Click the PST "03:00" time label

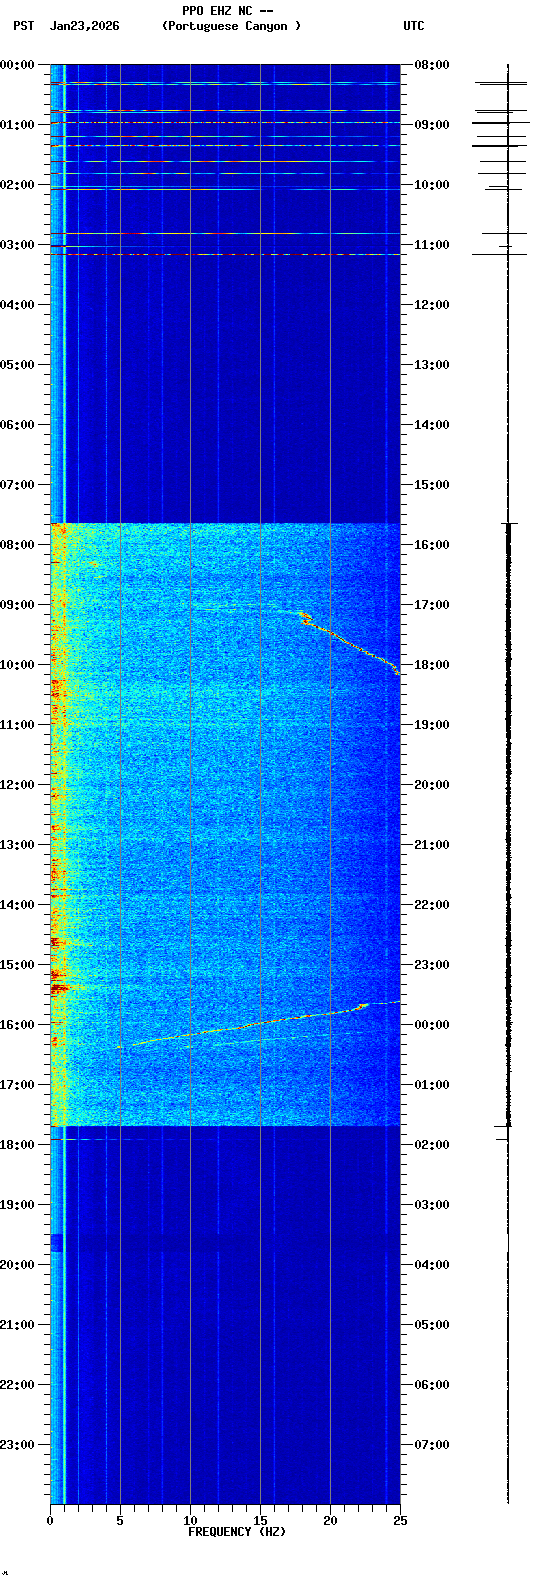click(17, 244)
